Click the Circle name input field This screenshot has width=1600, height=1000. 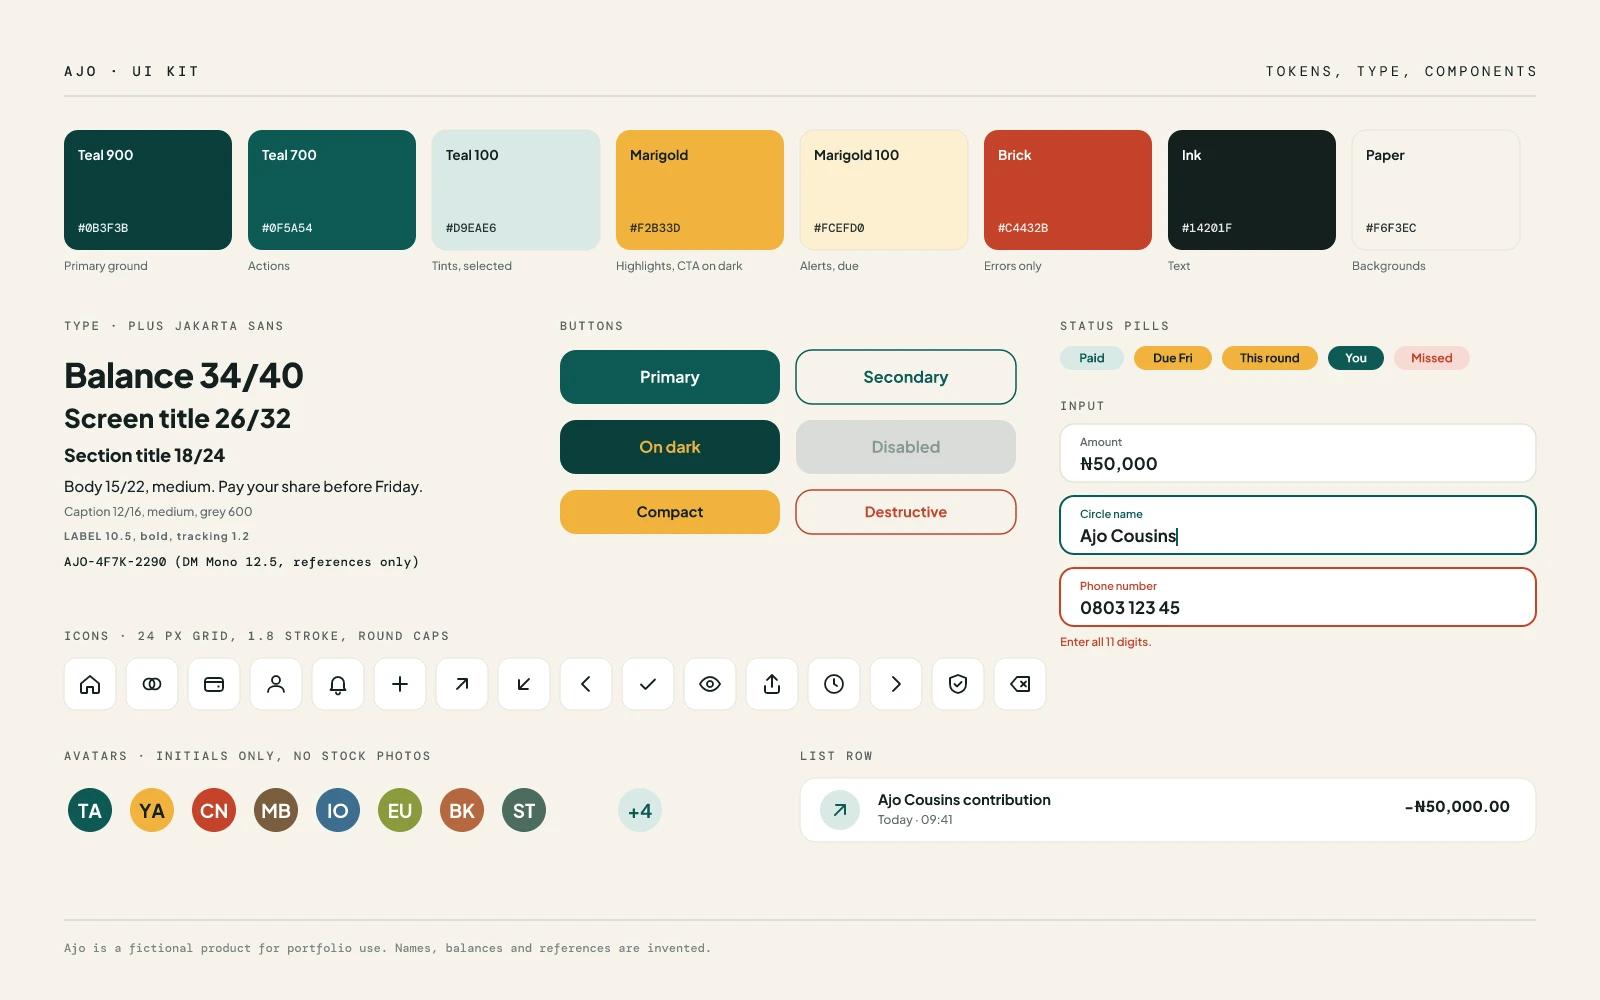[x=1298, y=525]
